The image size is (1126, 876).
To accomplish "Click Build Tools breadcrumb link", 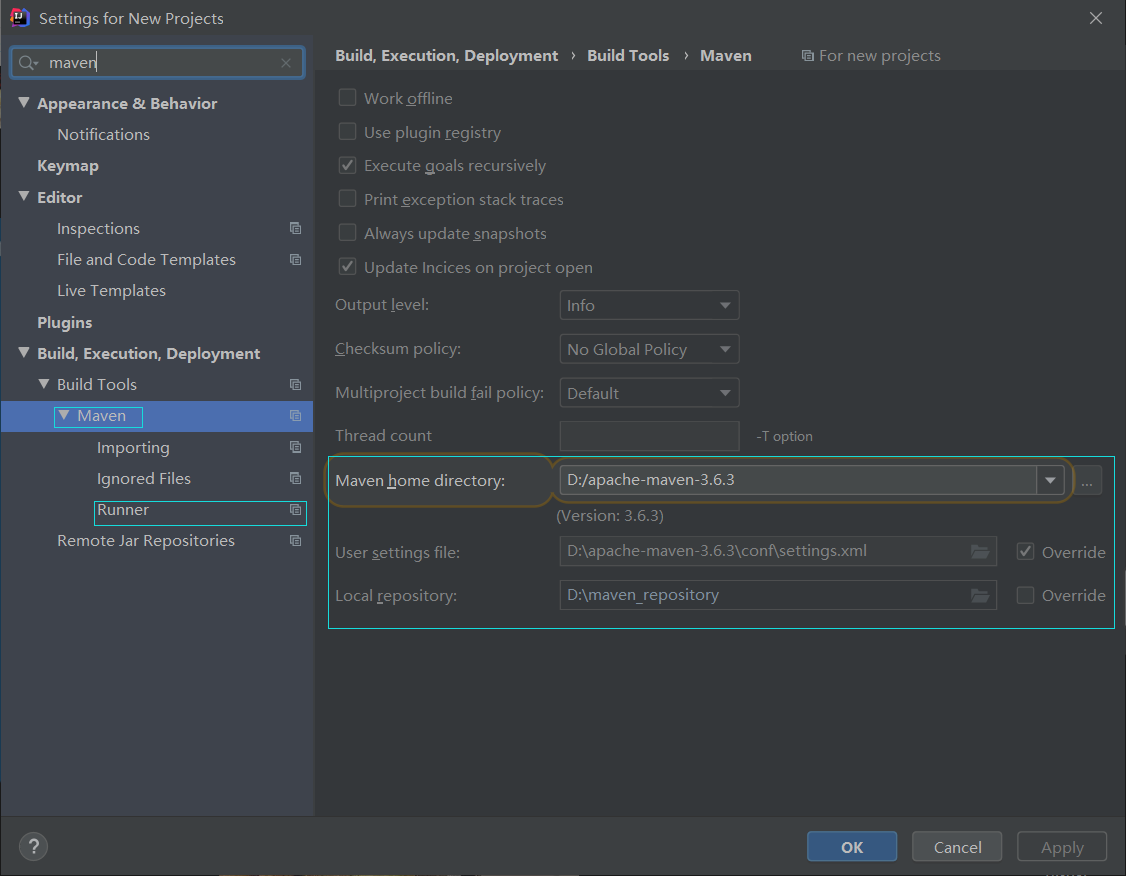I will pyautogui.click(x=628, y=56).
